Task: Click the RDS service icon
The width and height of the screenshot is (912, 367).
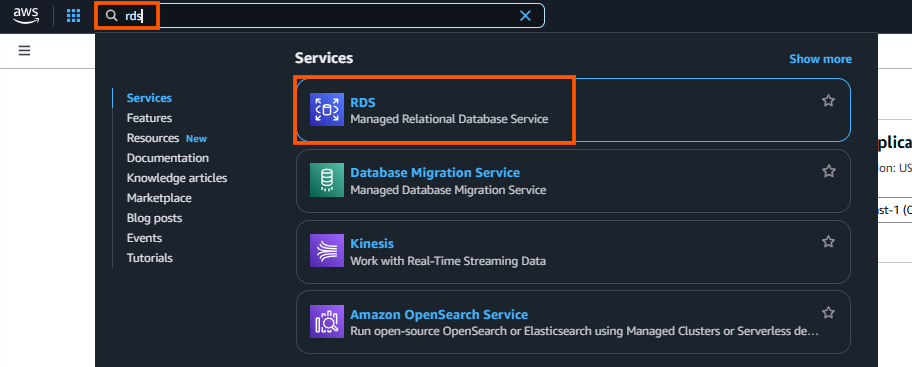Action: pyautogui.click(x=327, y=109)
